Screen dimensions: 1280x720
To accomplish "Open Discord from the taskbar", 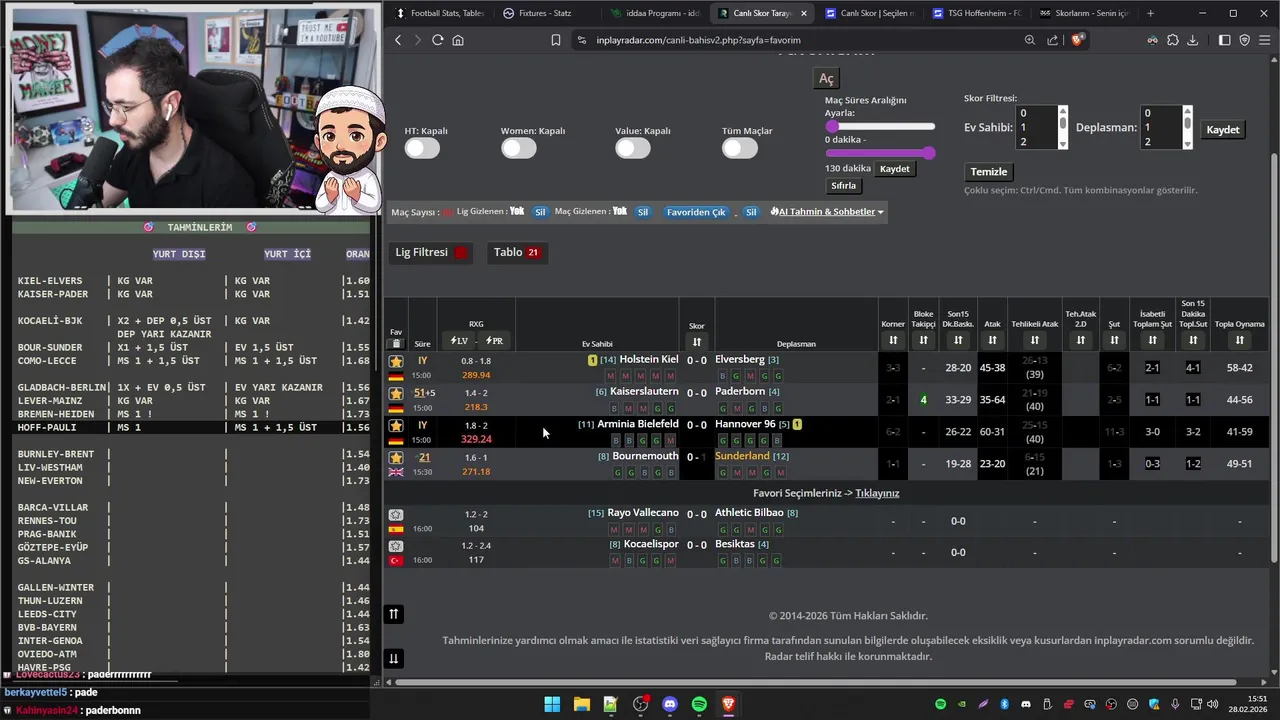I will click(670, 704).
